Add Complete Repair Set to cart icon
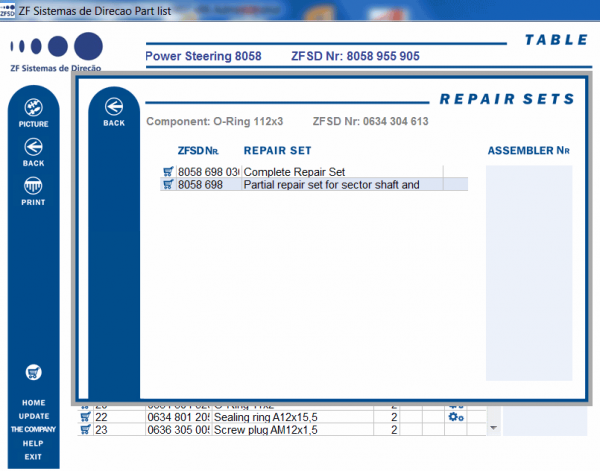Screen dimensions: 600x471 point(168,171)
